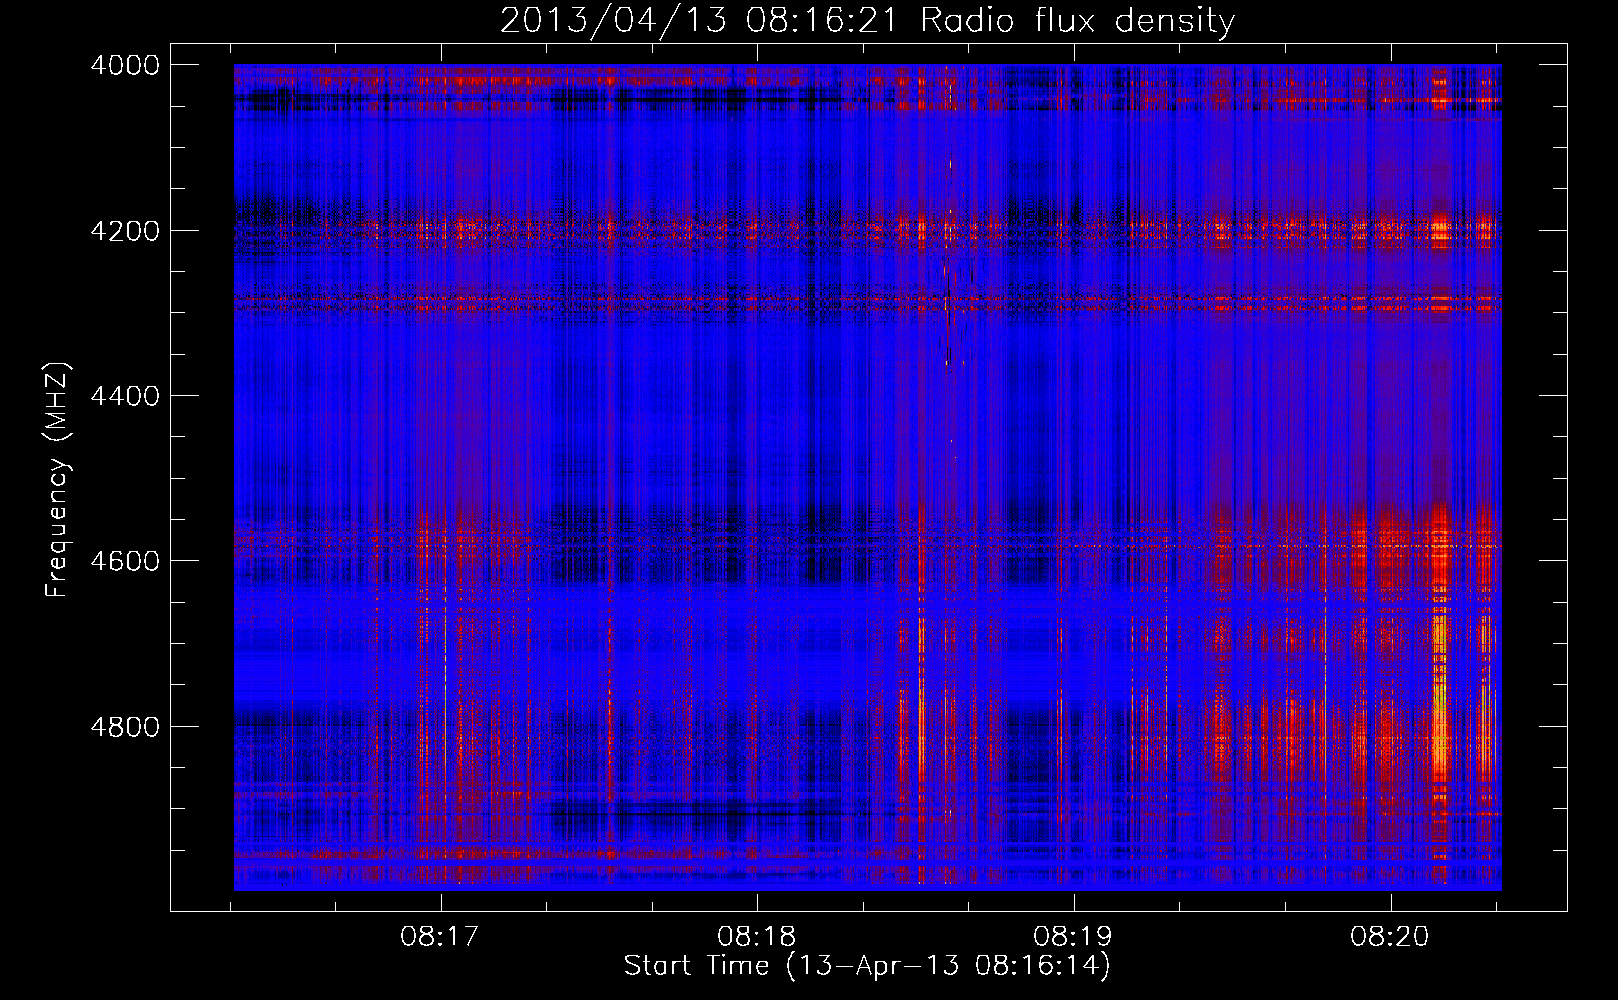Click the 'Frequency (MHZ)' y-axis label
The width and height of the screenshot is (1618, 1000).
[x=57, y=480]
